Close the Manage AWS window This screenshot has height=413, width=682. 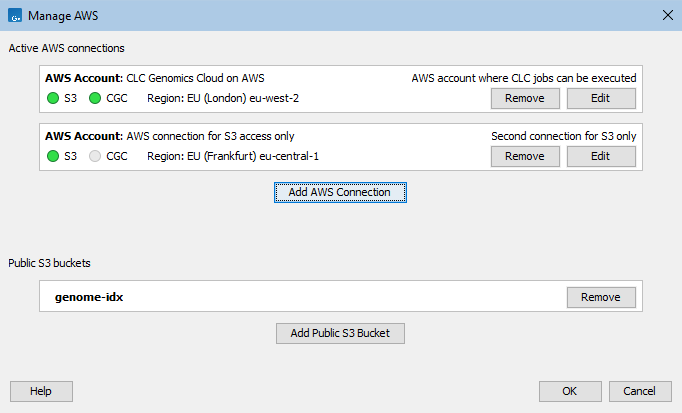click(x=667, y=15)
